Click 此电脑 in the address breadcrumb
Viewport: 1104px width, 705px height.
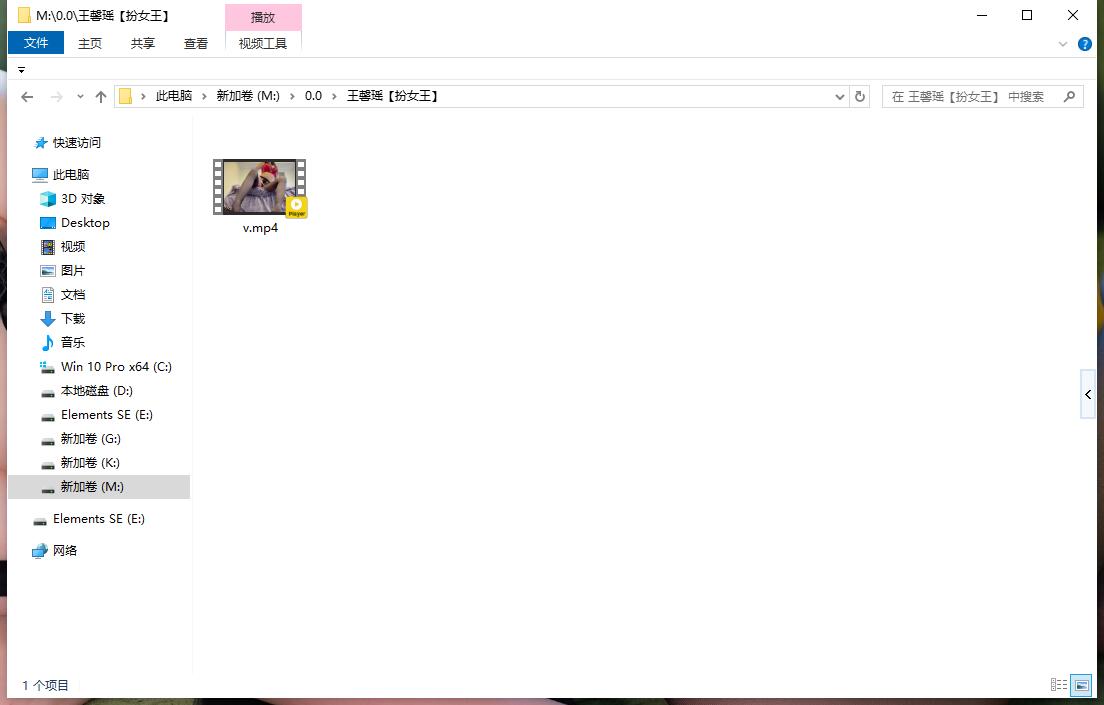click(173, 96)
